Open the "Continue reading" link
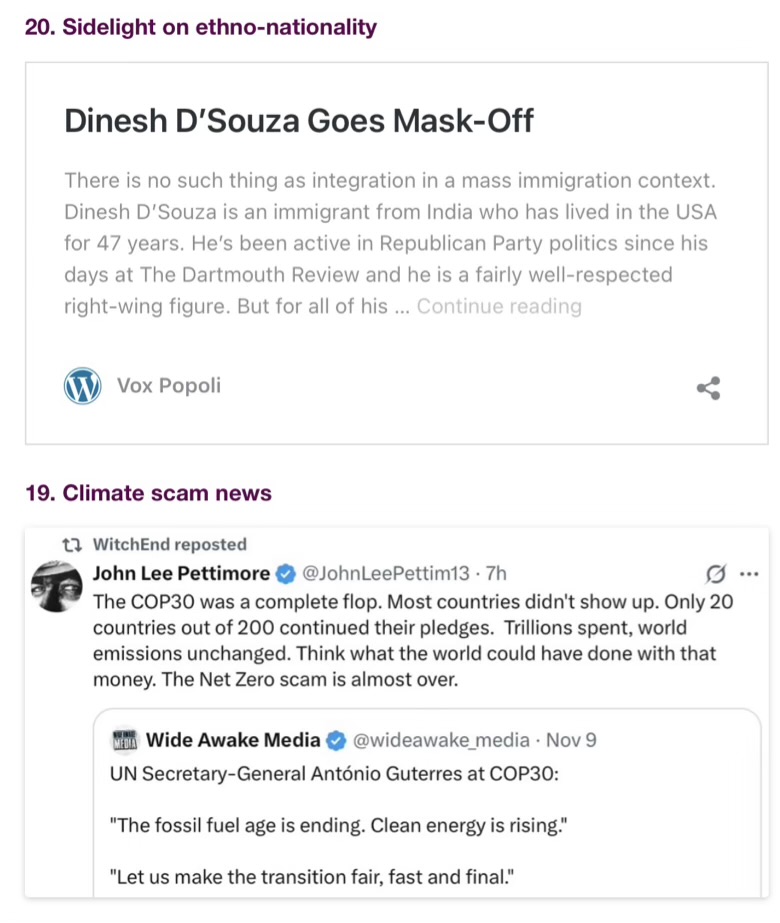 pyautogui.click(x=499, y=306)
